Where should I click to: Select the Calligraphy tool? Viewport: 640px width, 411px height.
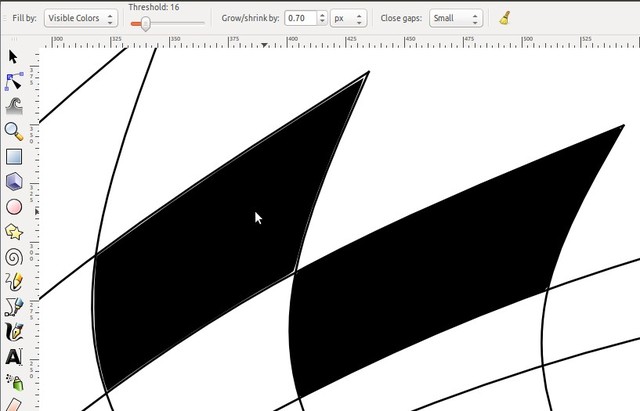pos(14,332)
